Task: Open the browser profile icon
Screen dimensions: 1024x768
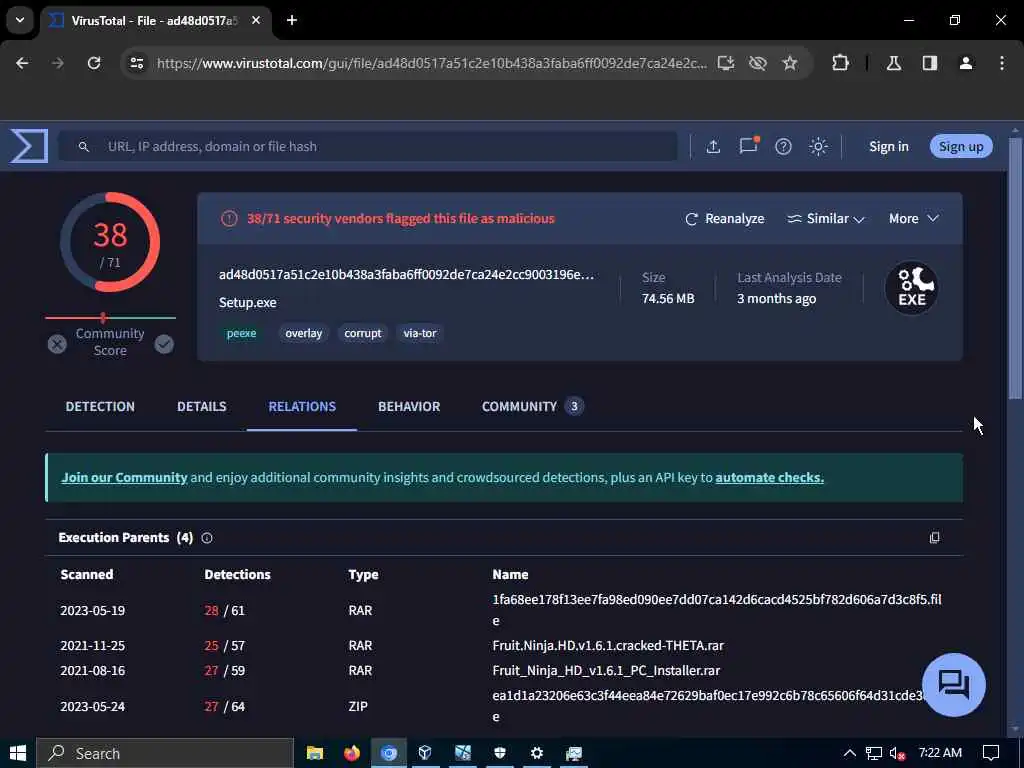Action: [x=966, y=63]
